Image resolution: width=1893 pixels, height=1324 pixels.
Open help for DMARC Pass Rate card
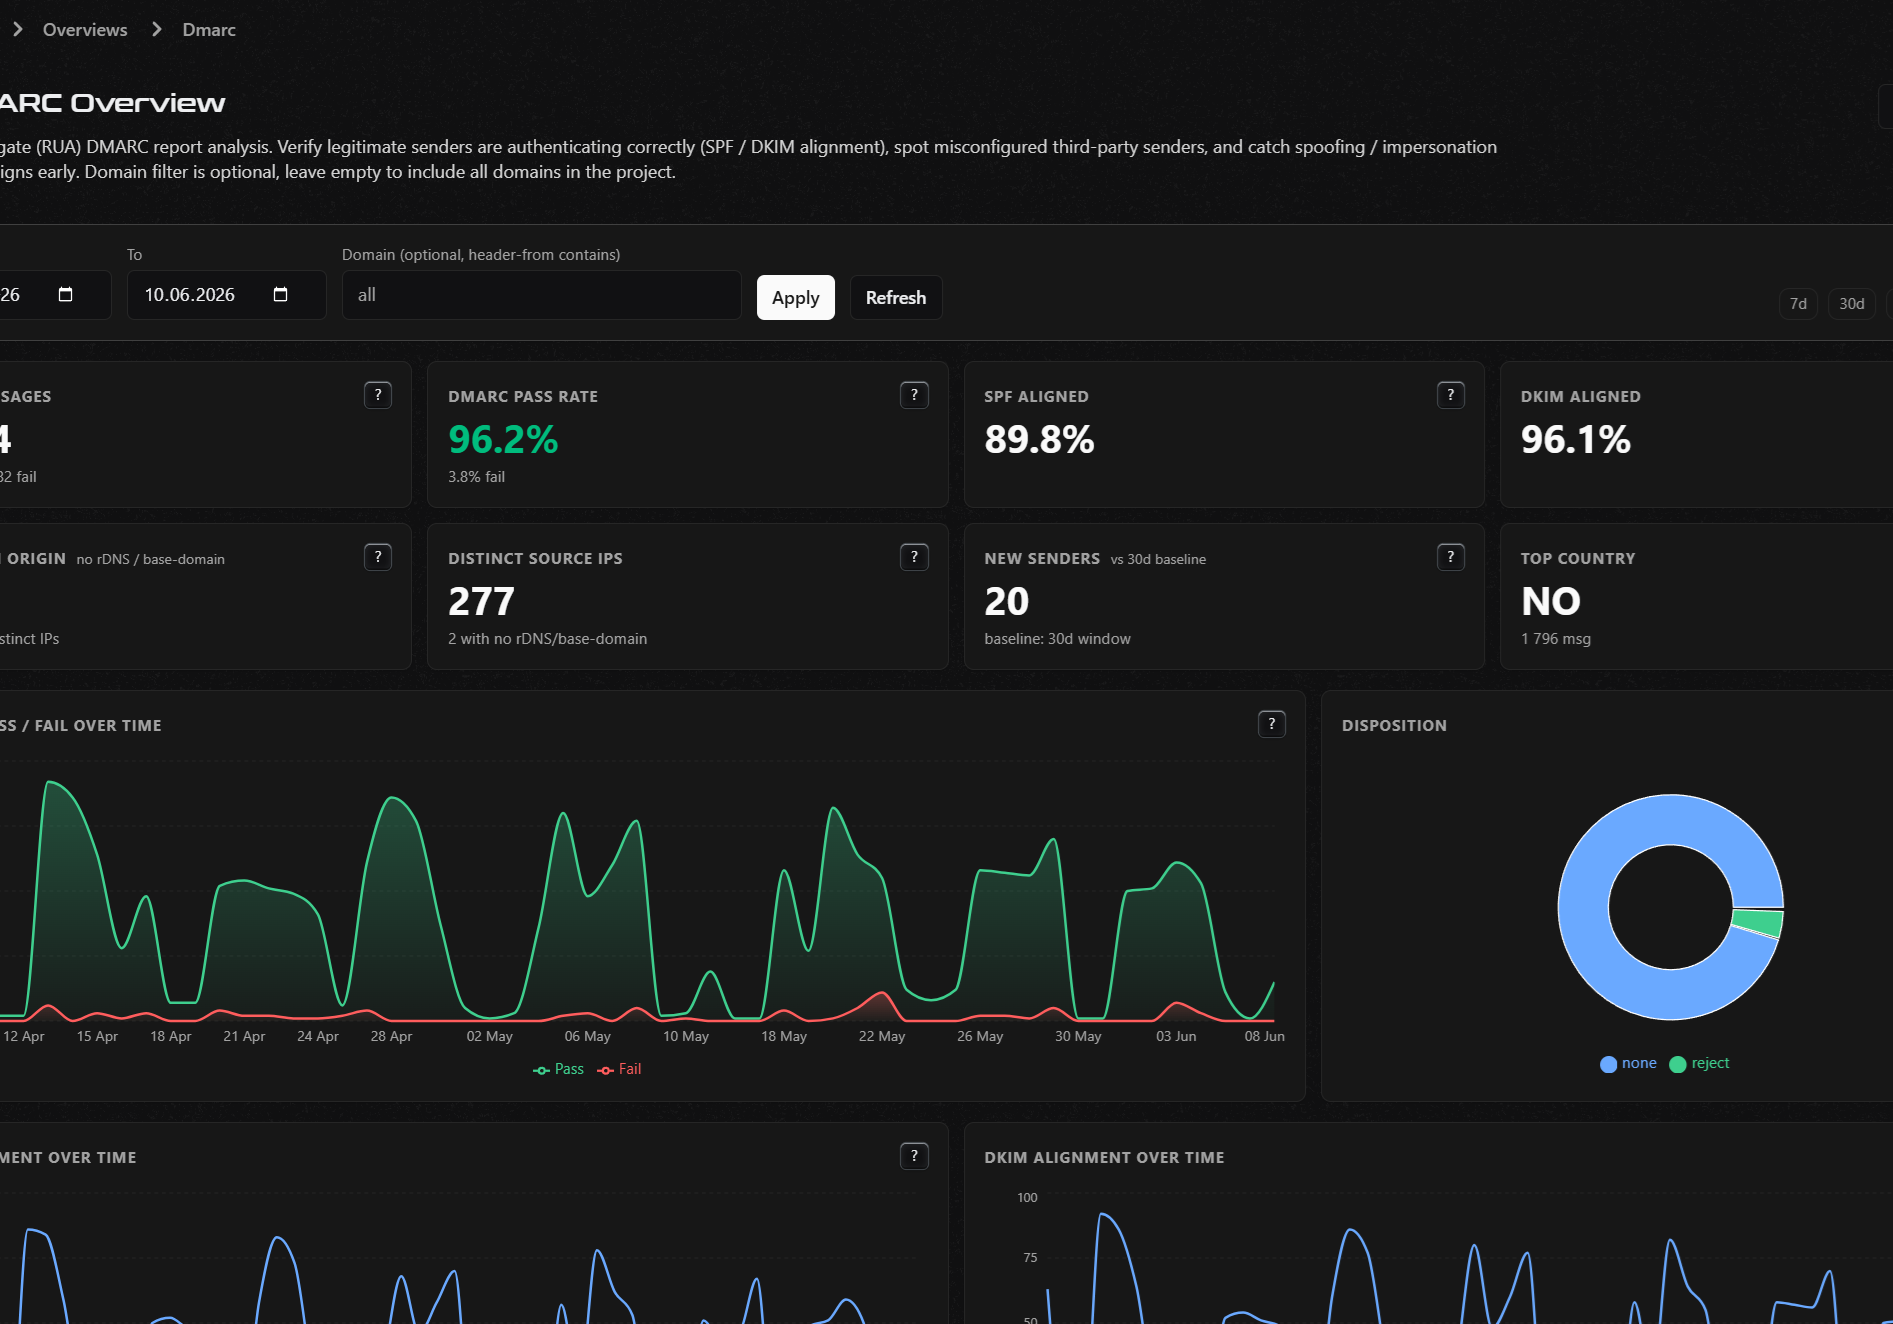click(914, 395)
